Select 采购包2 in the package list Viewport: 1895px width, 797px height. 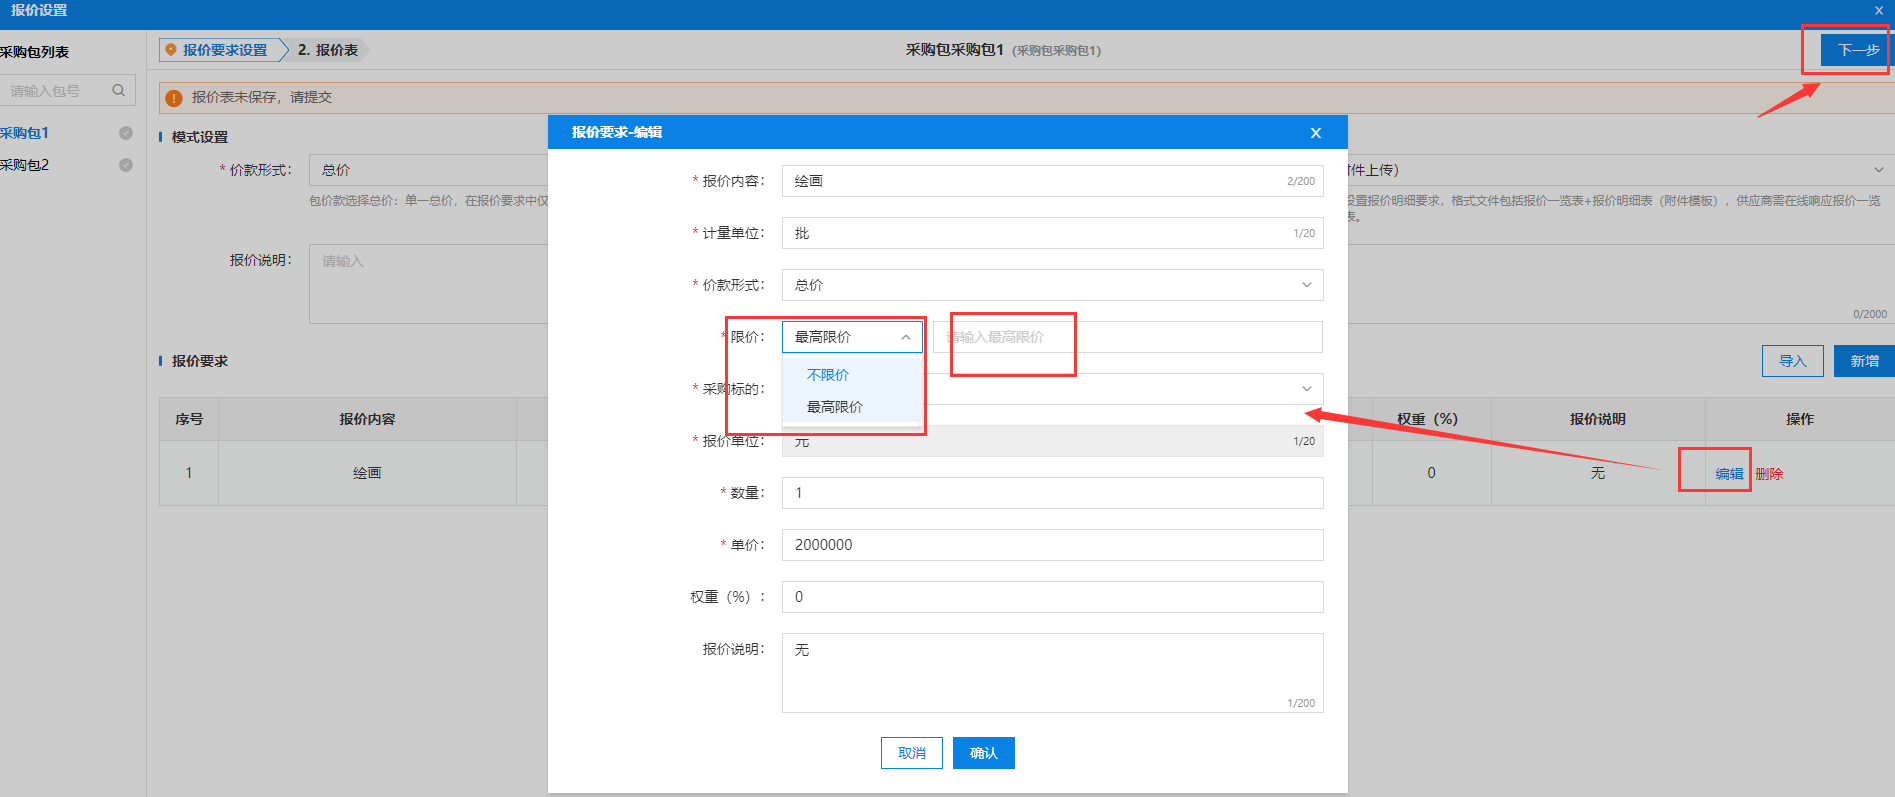25,165
